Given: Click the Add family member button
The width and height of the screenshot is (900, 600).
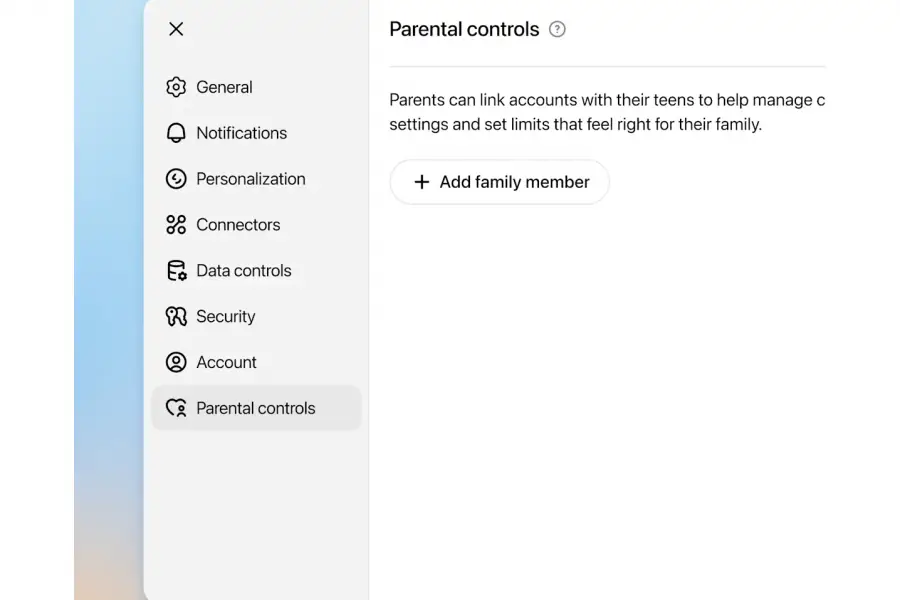Looking at the screenshot, I should [500, 182].
